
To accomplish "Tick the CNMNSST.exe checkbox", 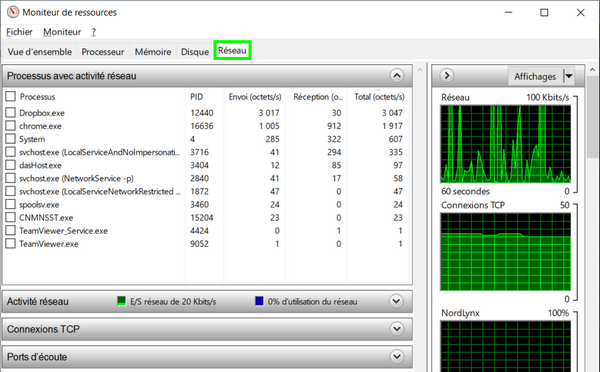I will coord(10,217).
